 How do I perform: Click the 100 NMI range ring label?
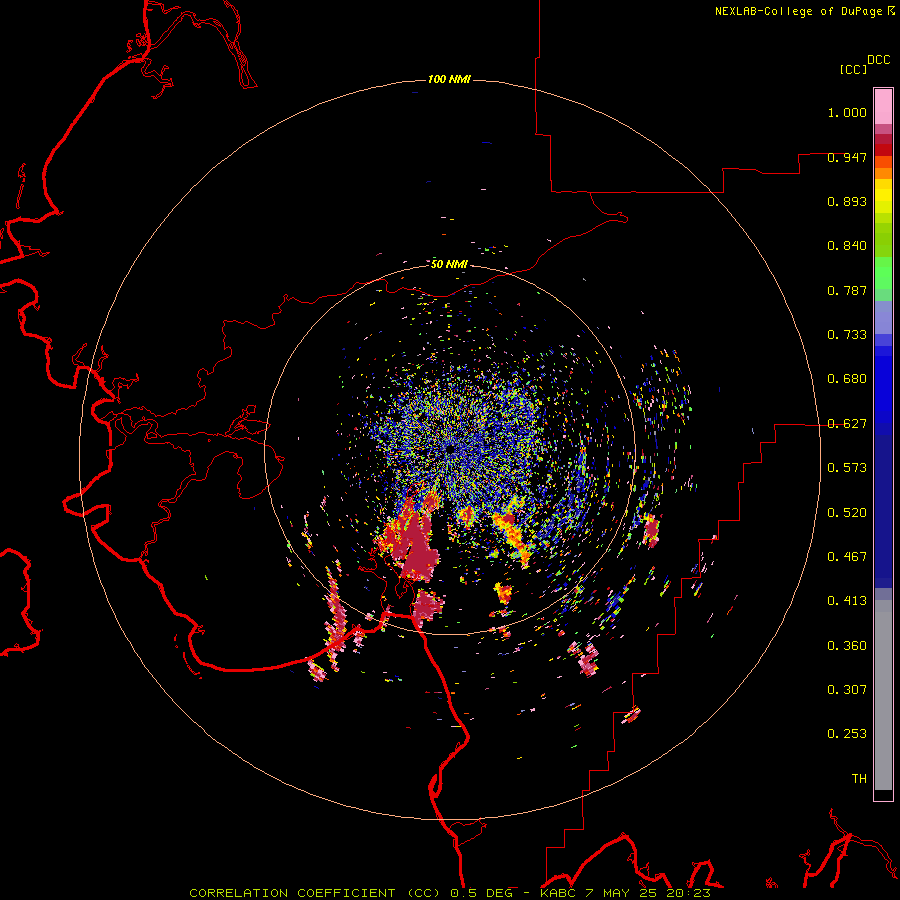click(x=449, y=79)
